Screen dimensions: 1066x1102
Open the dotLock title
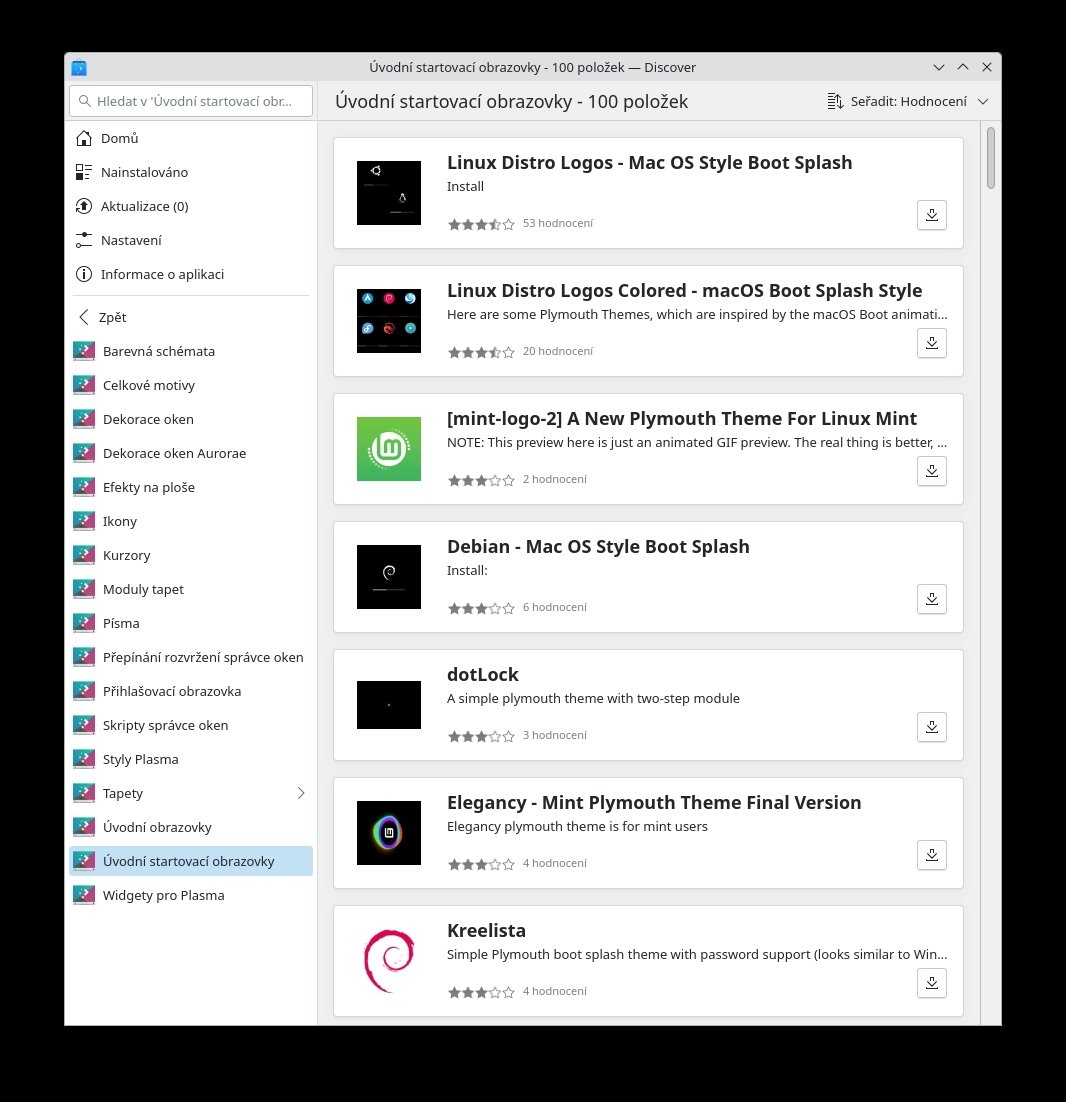tap(483, 675)
